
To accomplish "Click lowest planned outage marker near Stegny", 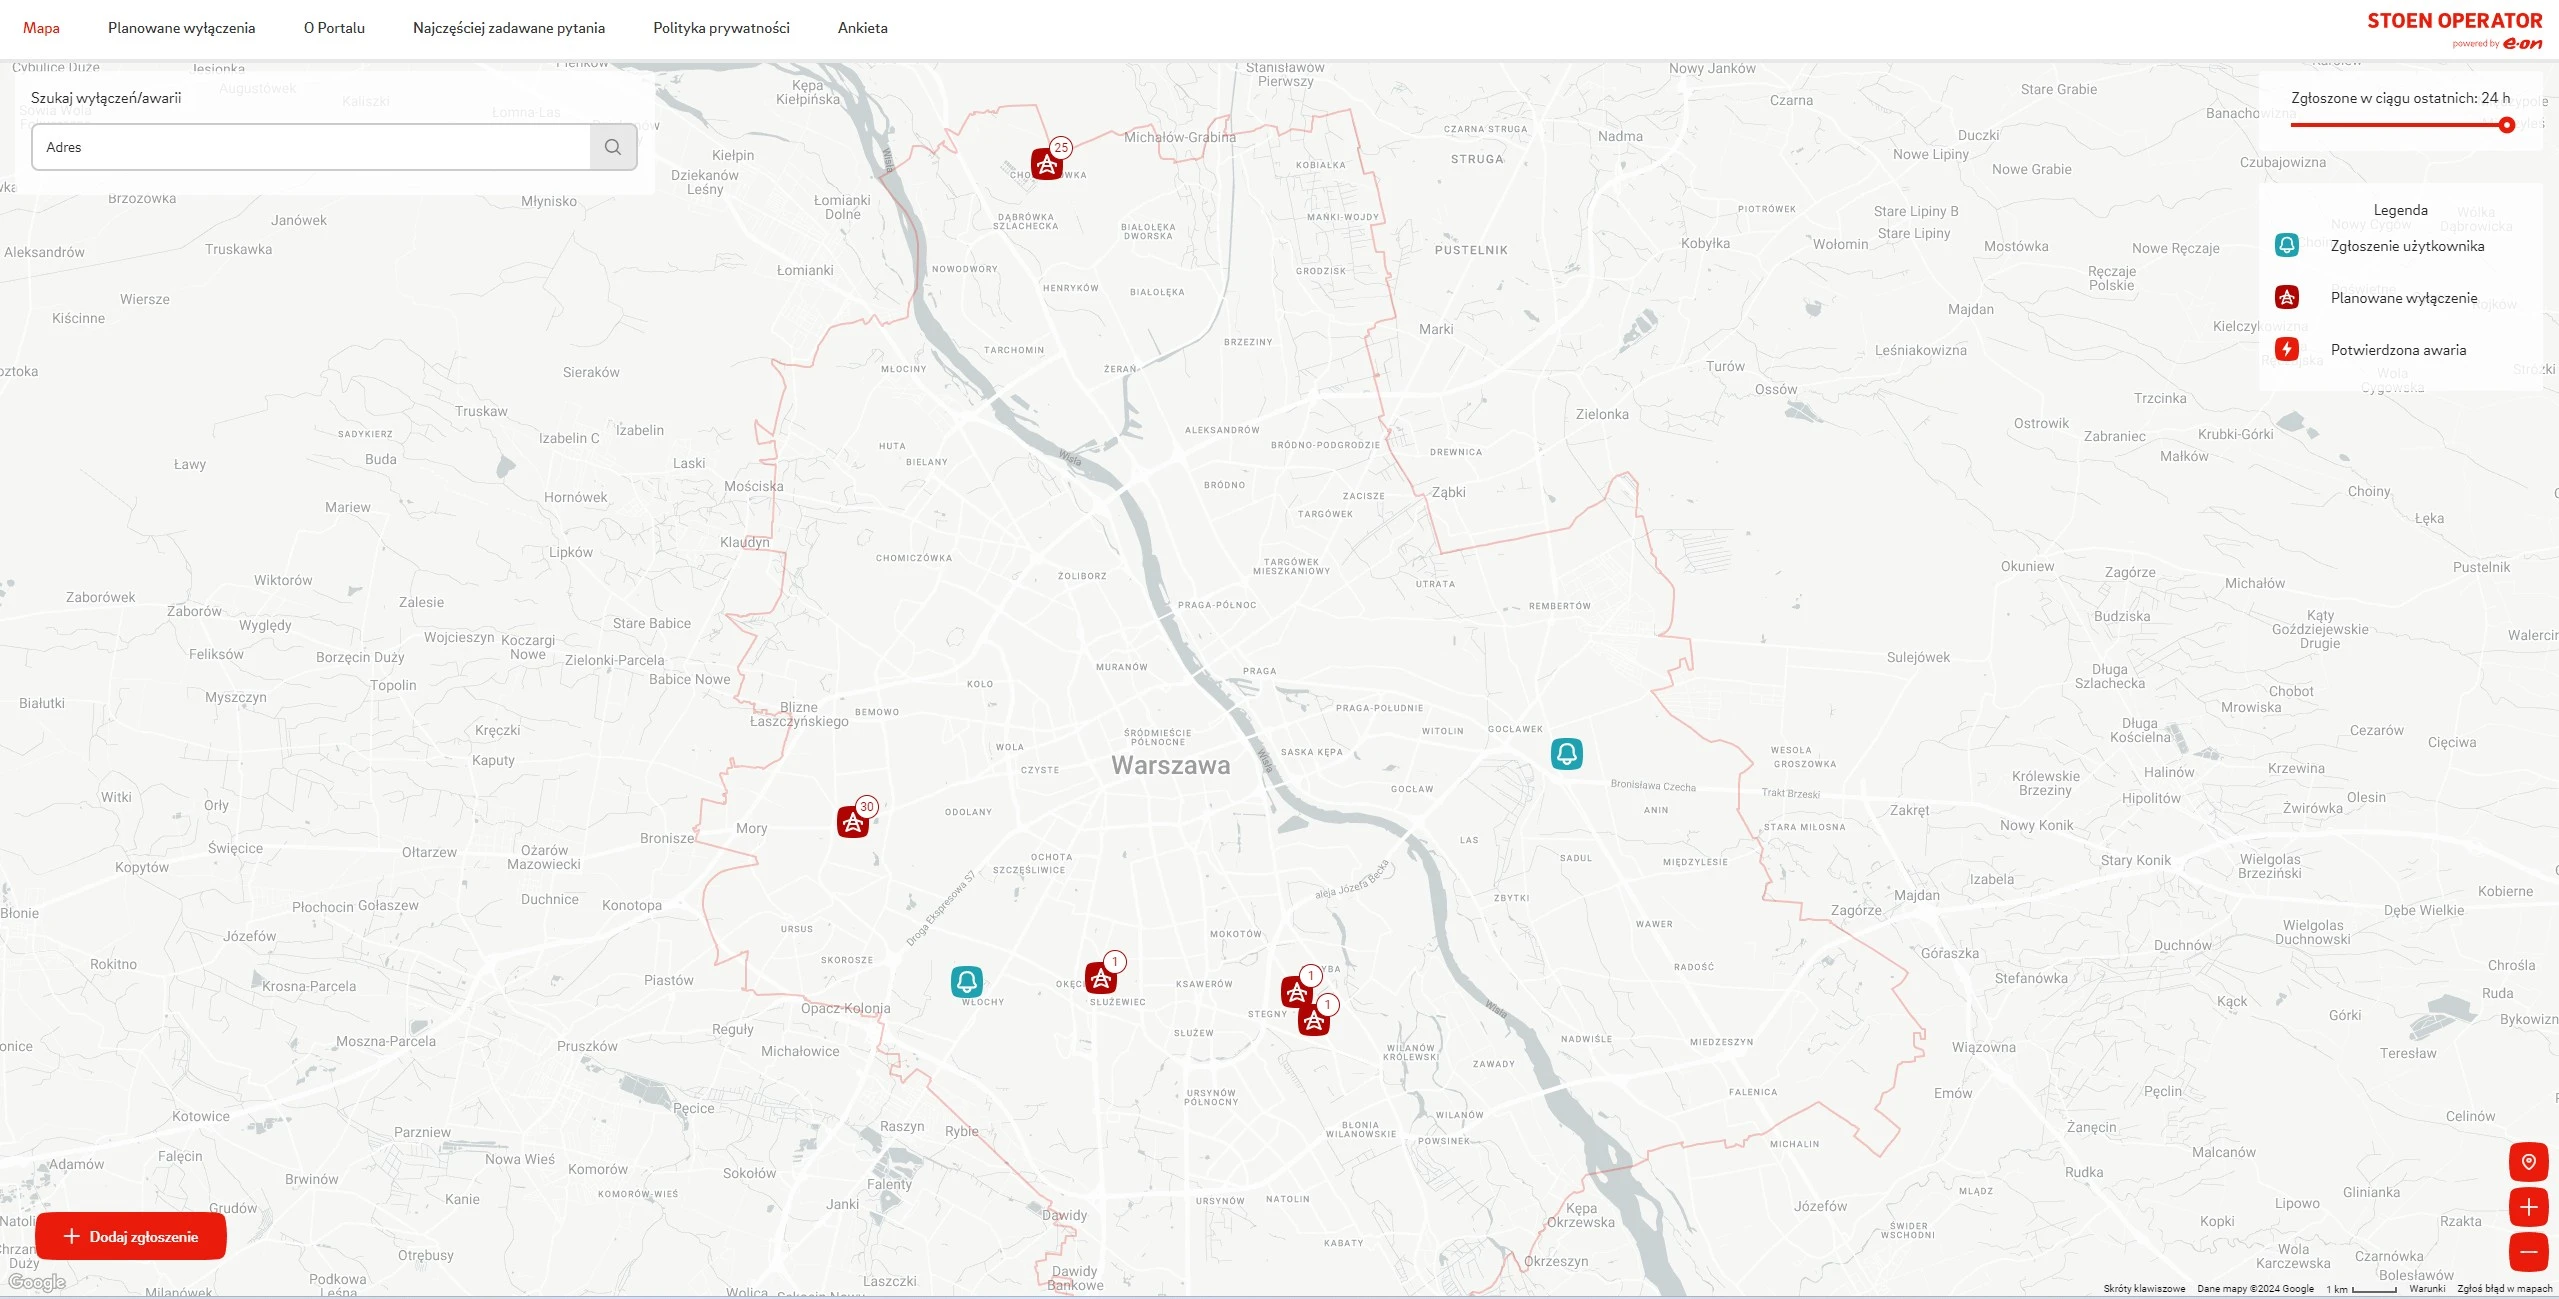I will click(1314, 1021).
